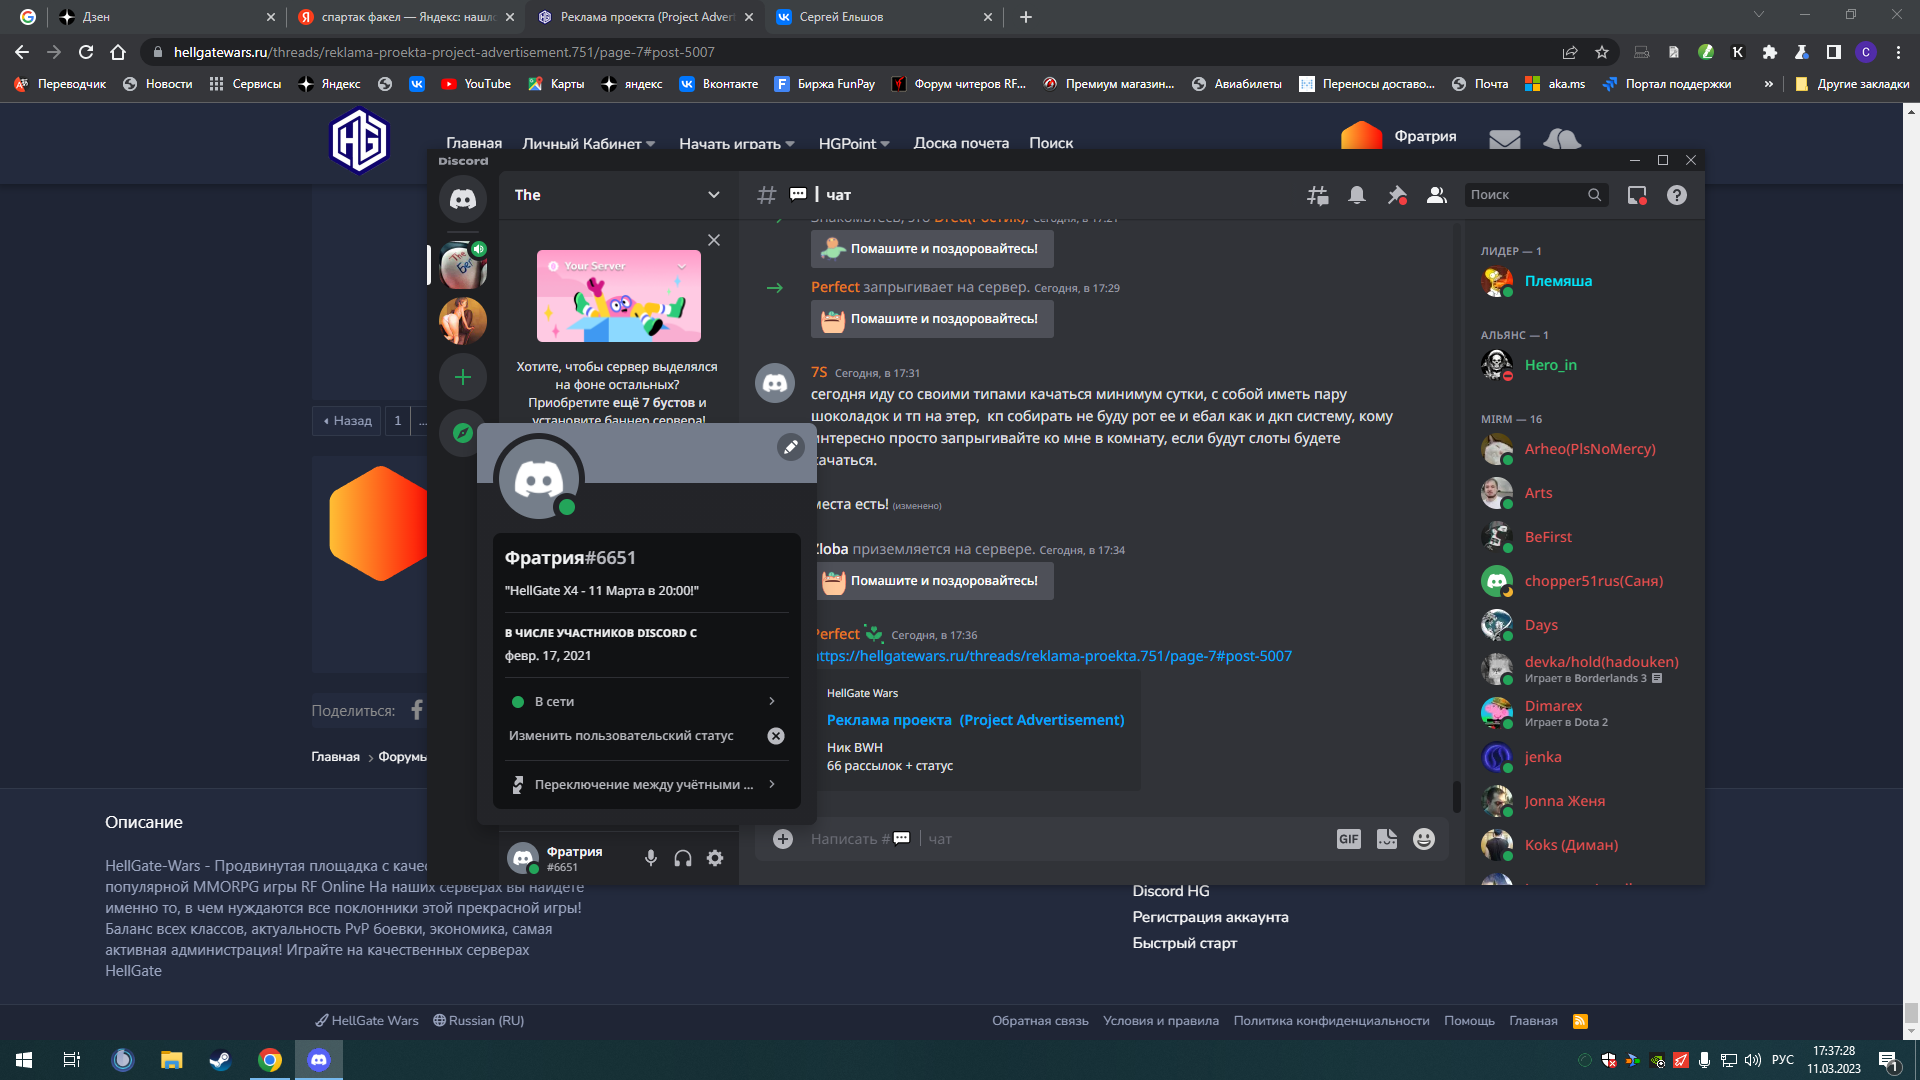Select member Hero_in in member list
The height and width of the screenshot is (1080, 1920).
click(x=1585, y=366)
